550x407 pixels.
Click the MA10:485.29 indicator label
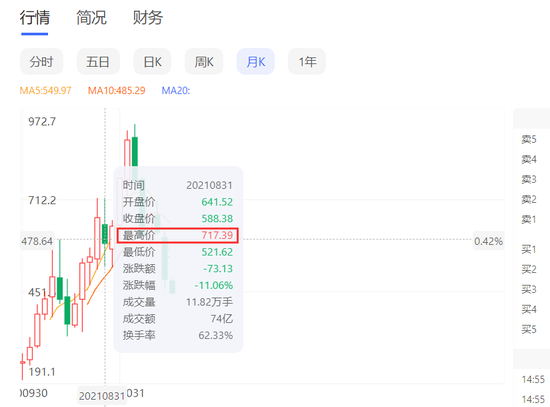tap(116, 91)
